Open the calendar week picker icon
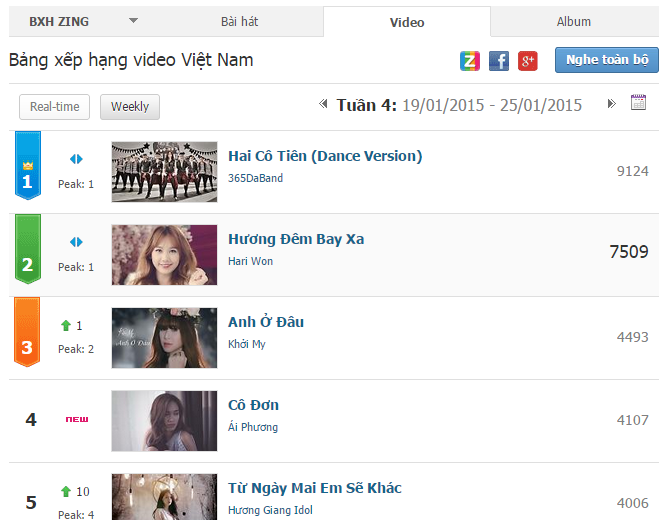 638,102
